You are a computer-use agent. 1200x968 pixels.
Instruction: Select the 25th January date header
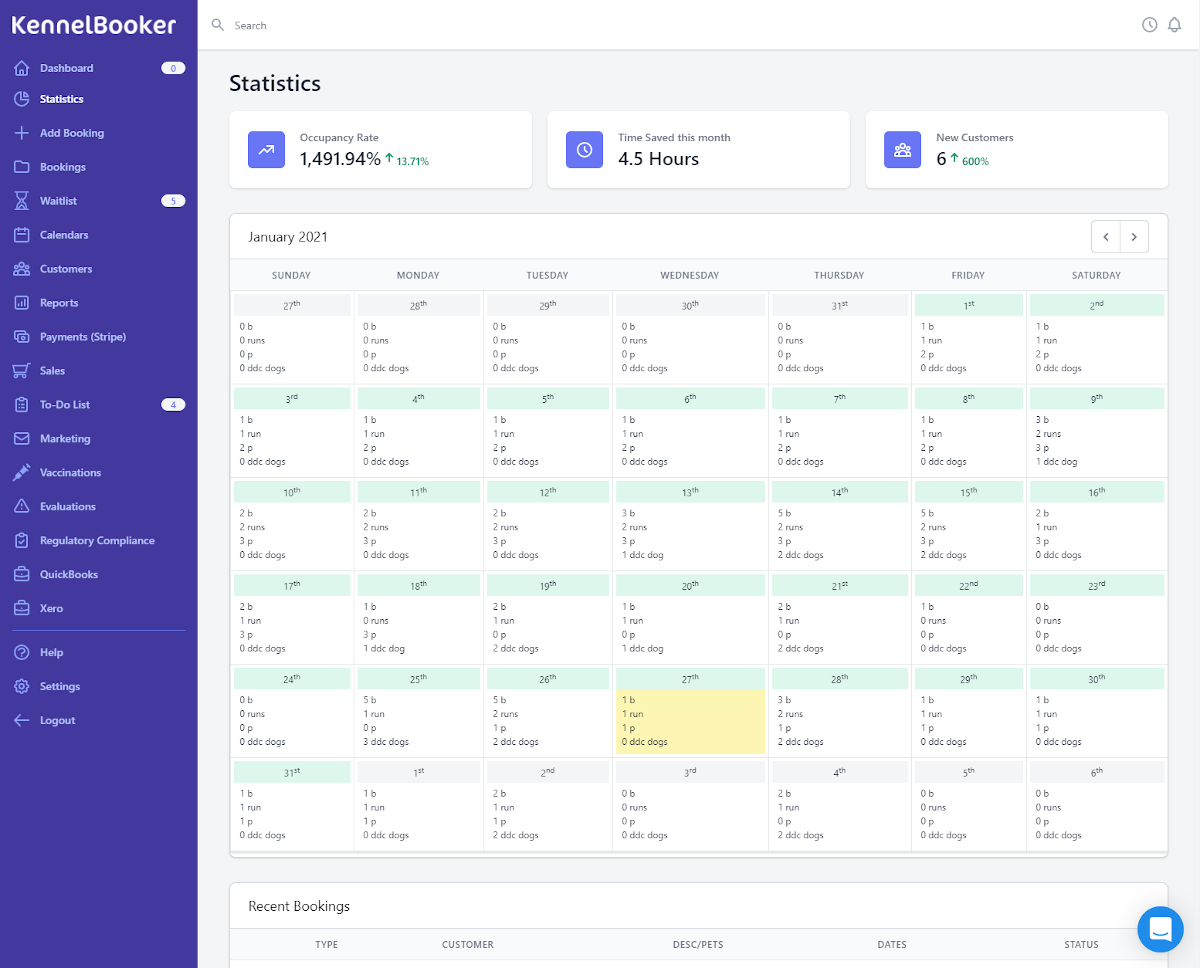point(419,678)
